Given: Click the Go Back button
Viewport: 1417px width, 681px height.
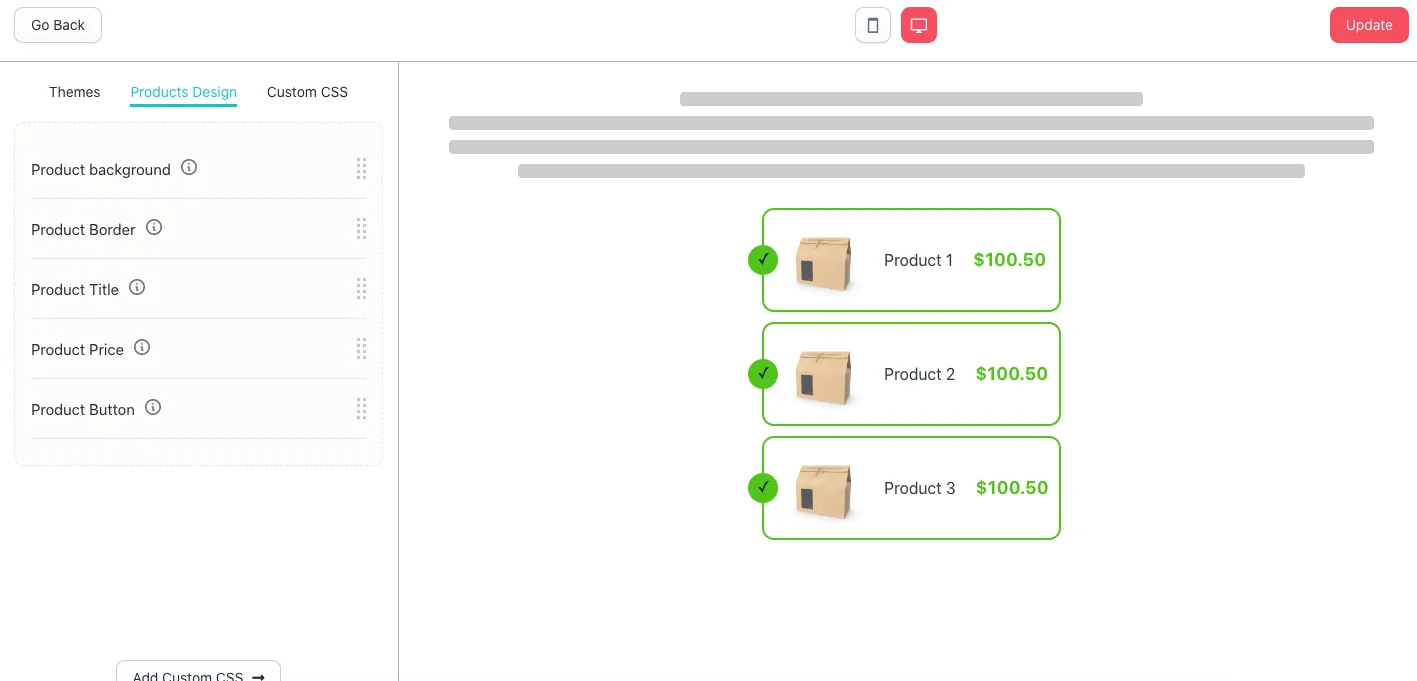Looking at the screenshot, I should tap(58, 25).
